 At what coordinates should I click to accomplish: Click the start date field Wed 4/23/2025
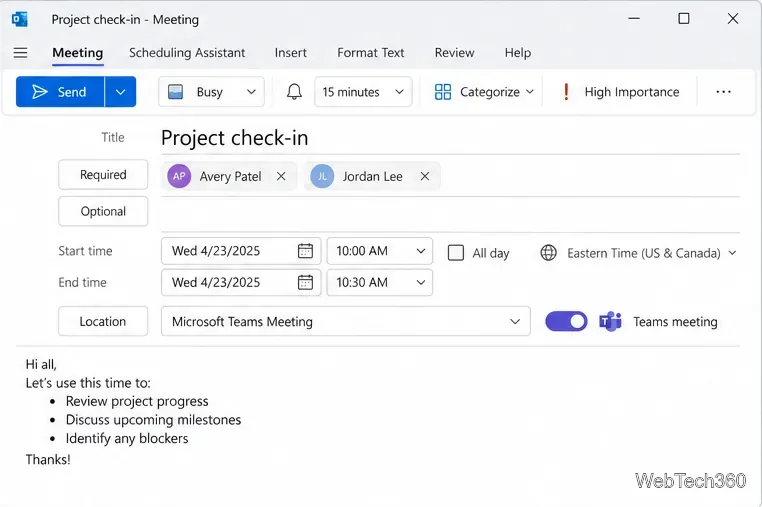pos(241,251)
